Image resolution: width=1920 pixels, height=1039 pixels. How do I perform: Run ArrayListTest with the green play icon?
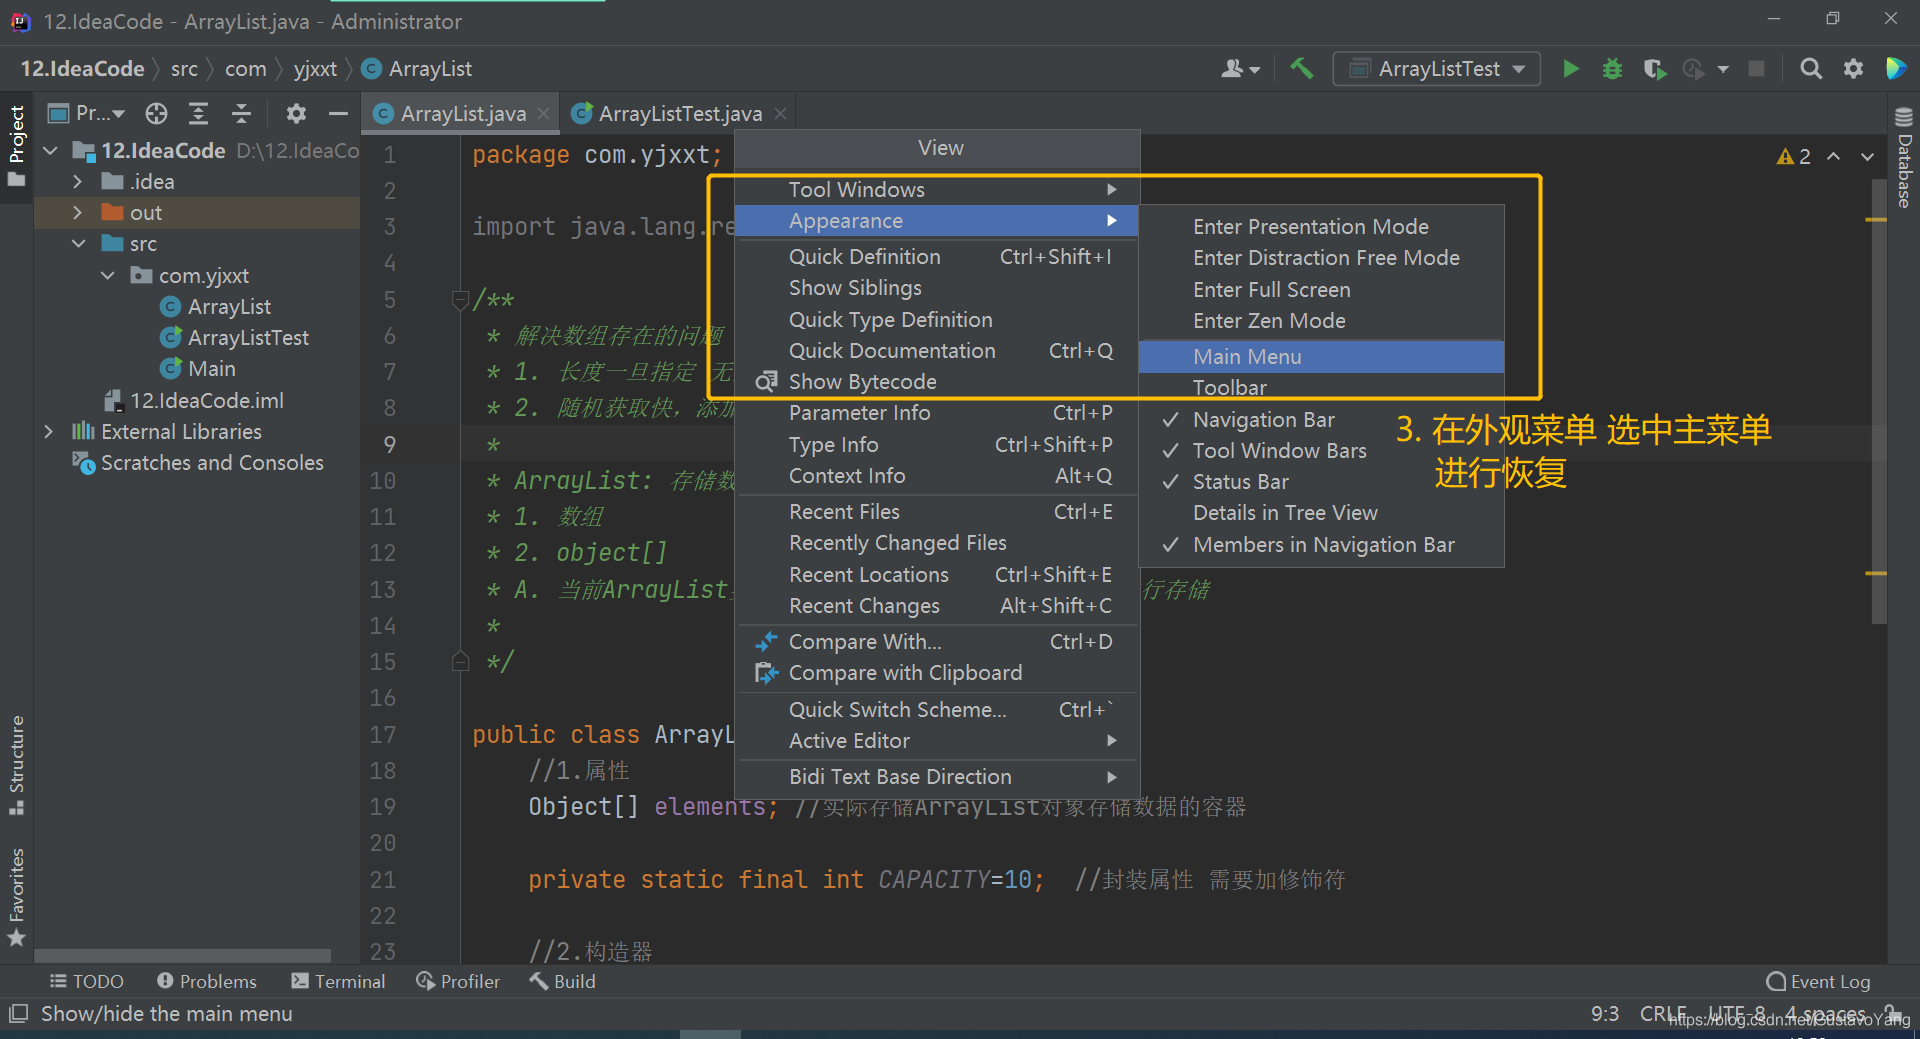(x=1571, y=69)
